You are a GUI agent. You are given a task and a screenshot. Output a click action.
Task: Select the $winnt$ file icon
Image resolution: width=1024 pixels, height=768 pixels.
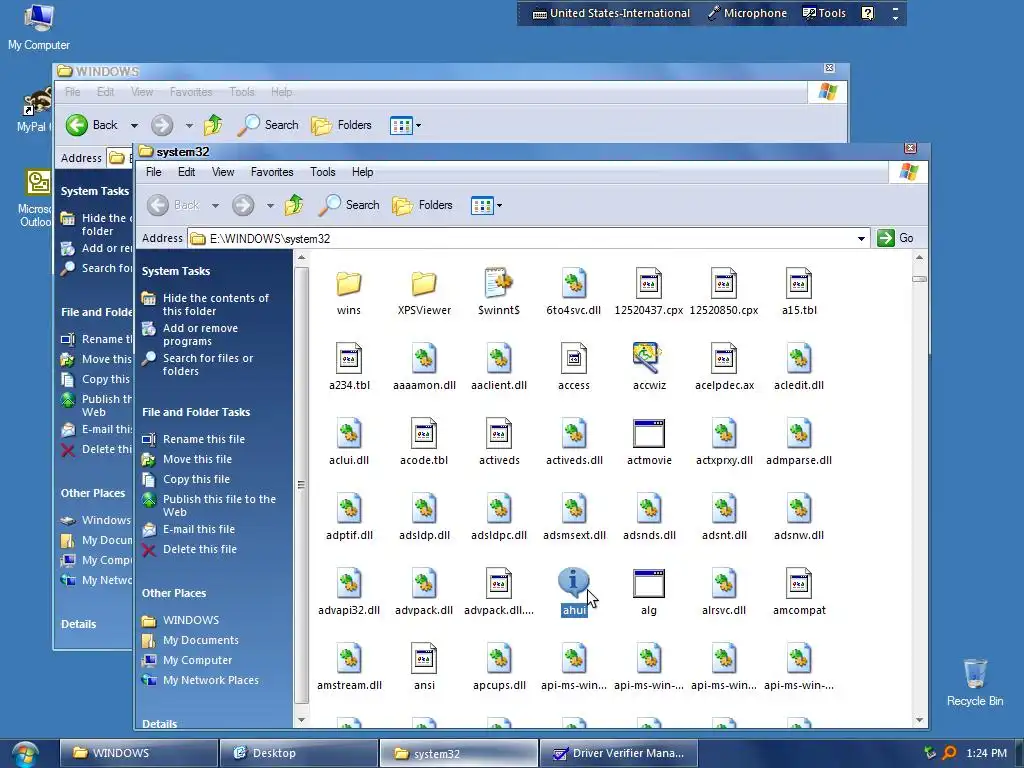click(499, 283)
